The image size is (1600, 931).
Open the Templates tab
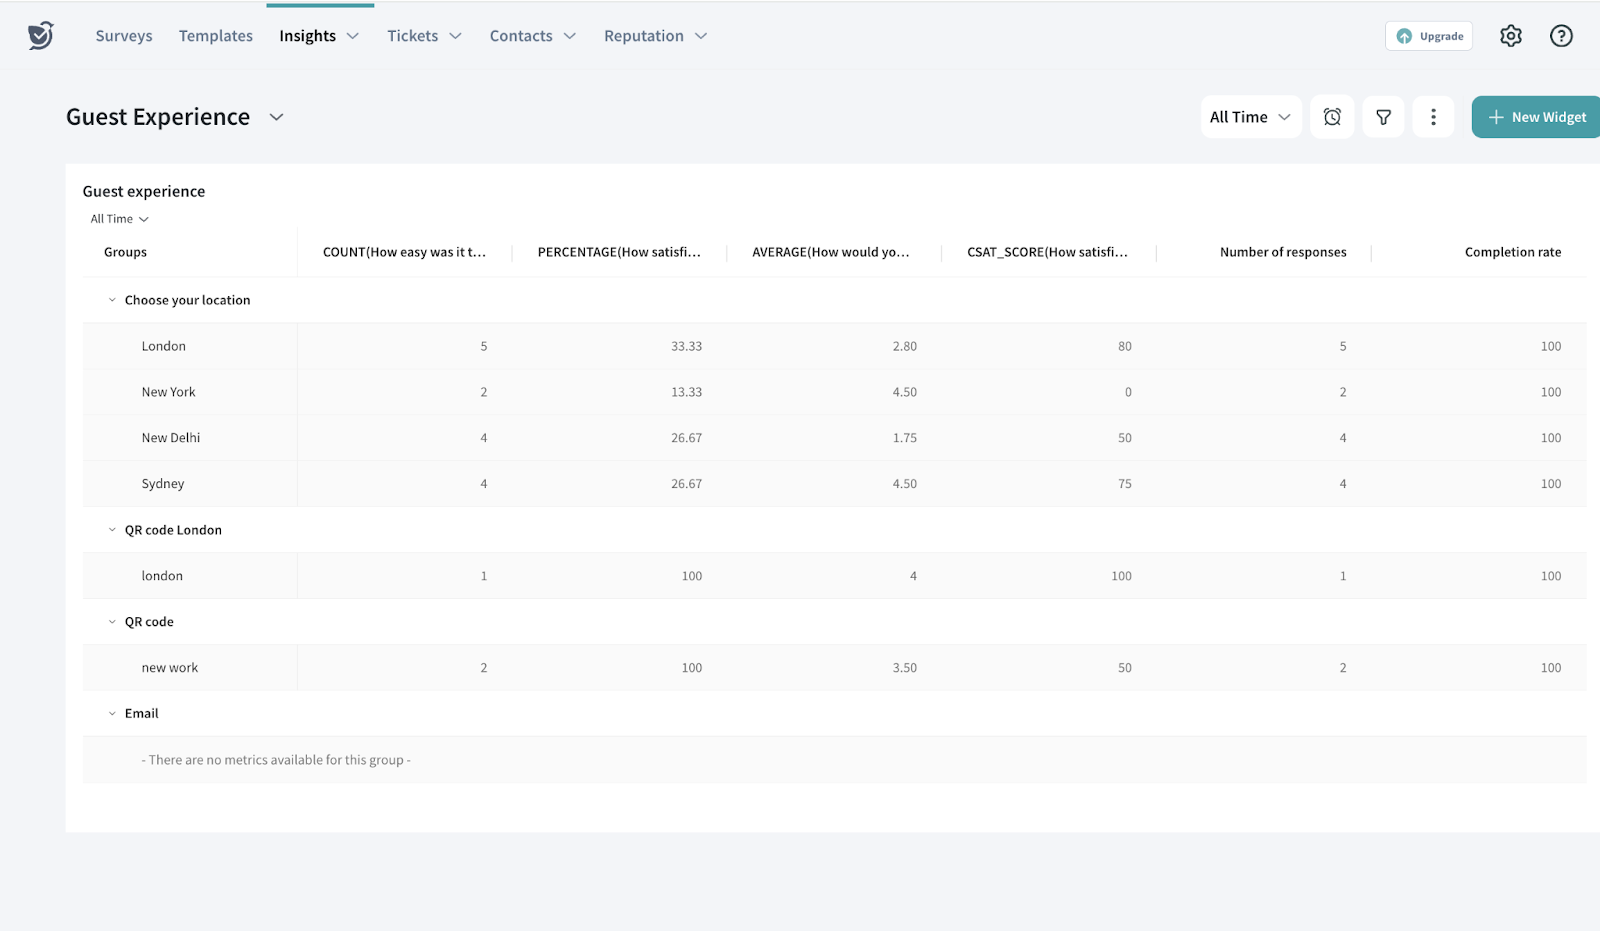point(216,36)
